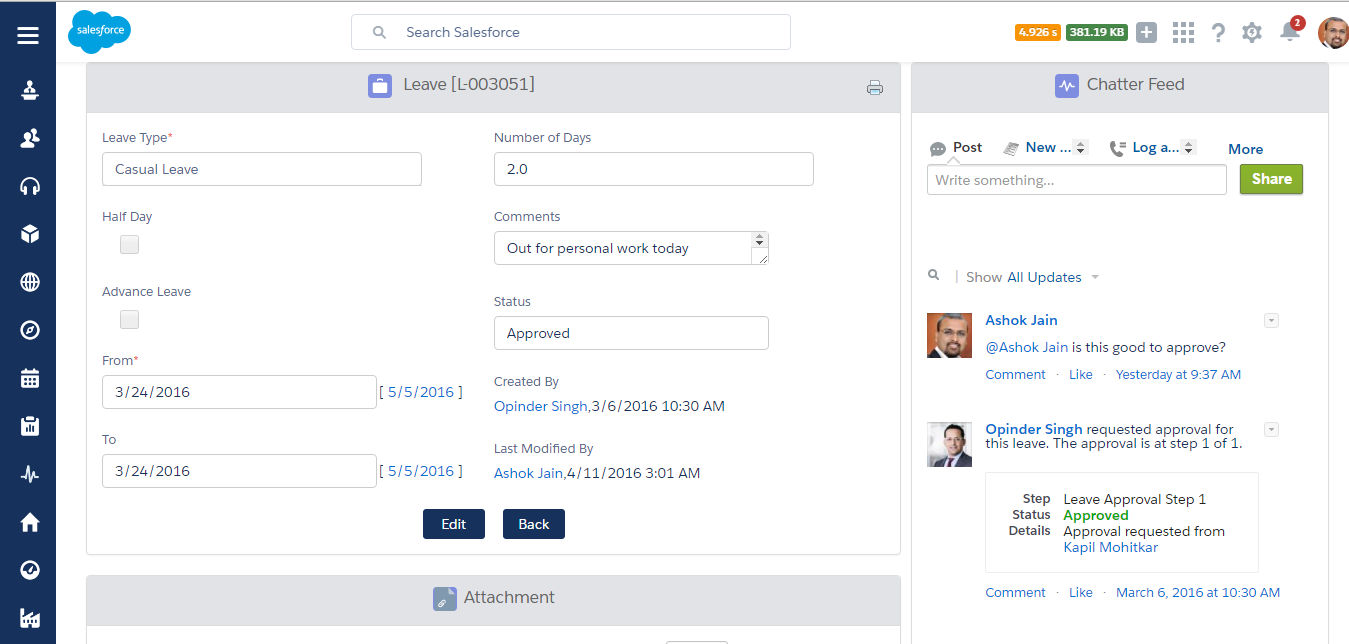The image size is (1349, 644).
Task: Open the hamburger navigation menu
Action: (28, 36)
